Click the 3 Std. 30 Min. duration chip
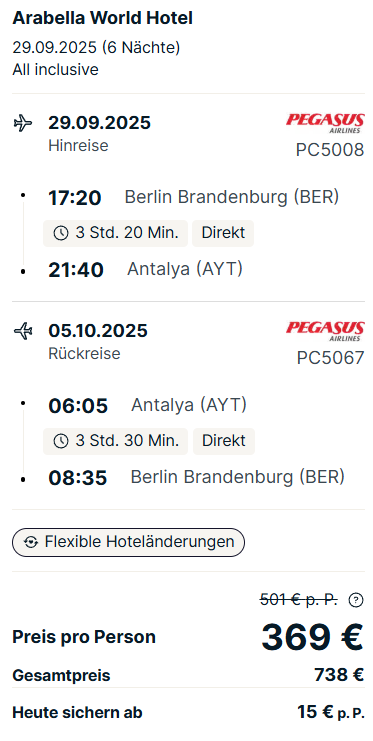 coord(115,441)
